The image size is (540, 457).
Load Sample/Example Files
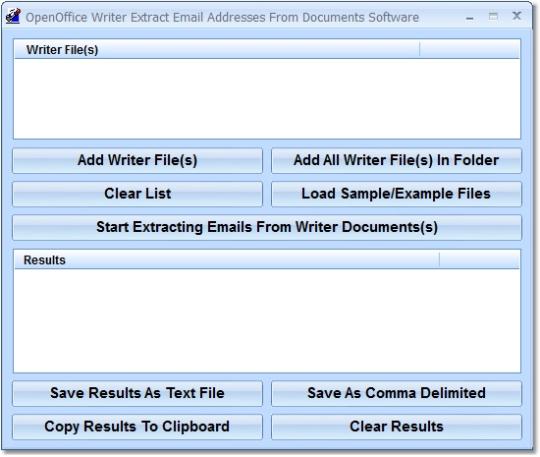click(x=396, y=194)
